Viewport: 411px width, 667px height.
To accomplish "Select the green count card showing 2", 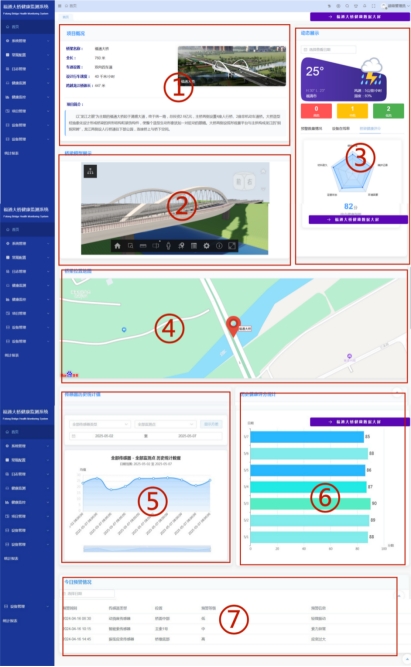I will 388,111.
